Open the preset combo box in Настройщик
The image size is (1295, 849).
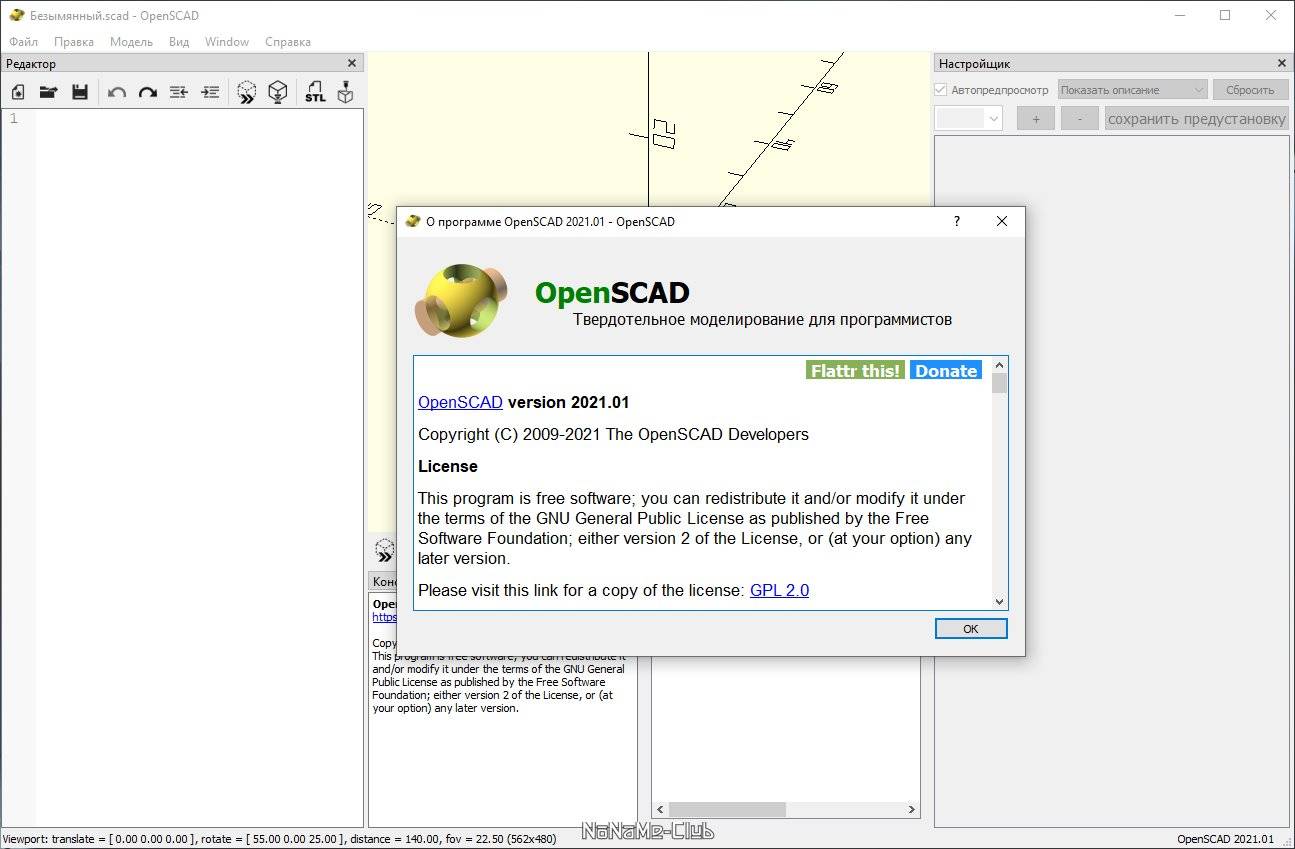968,118
